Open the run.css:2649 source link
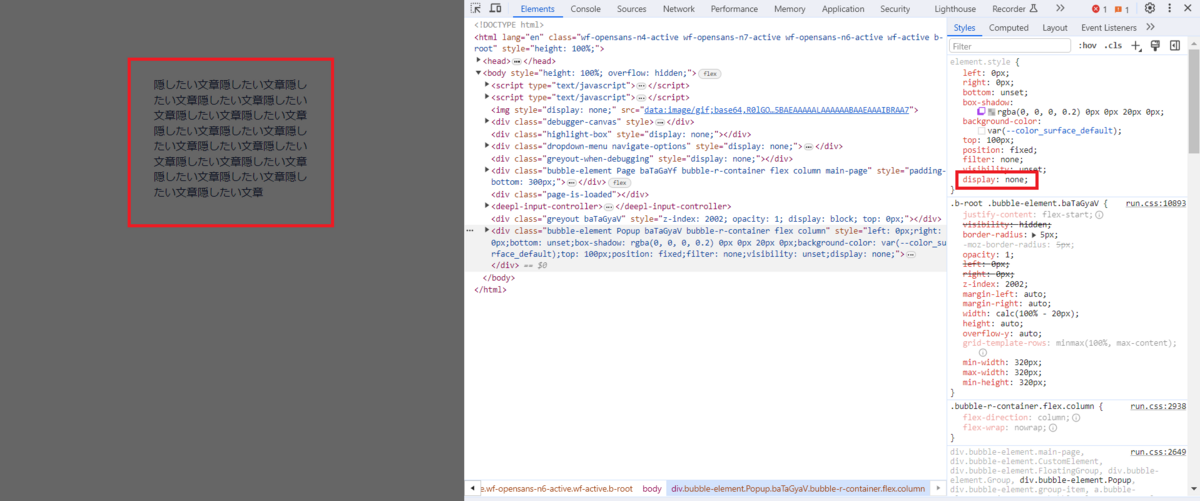 point(1158,452)
